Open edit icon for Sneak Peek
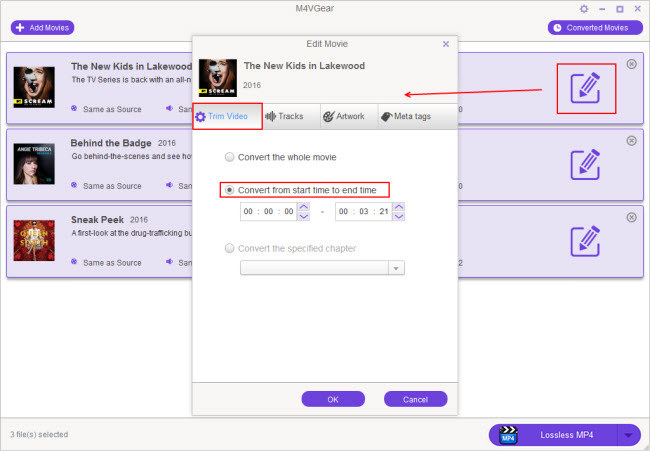 pos(585,241)
